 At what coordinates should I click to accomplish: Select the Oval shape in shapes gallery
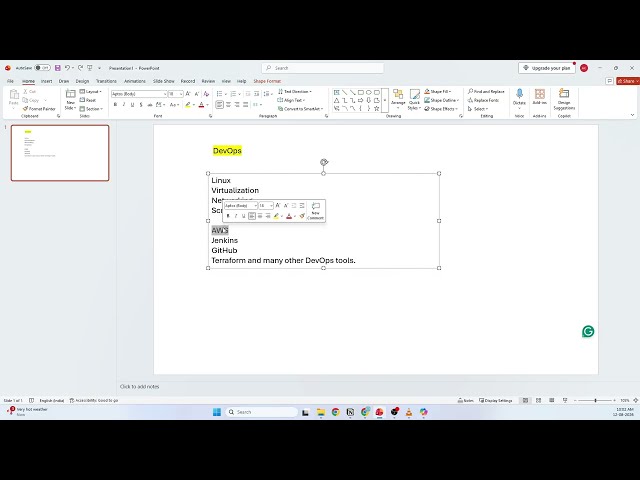pyautogui.click(x=369, y=92)
